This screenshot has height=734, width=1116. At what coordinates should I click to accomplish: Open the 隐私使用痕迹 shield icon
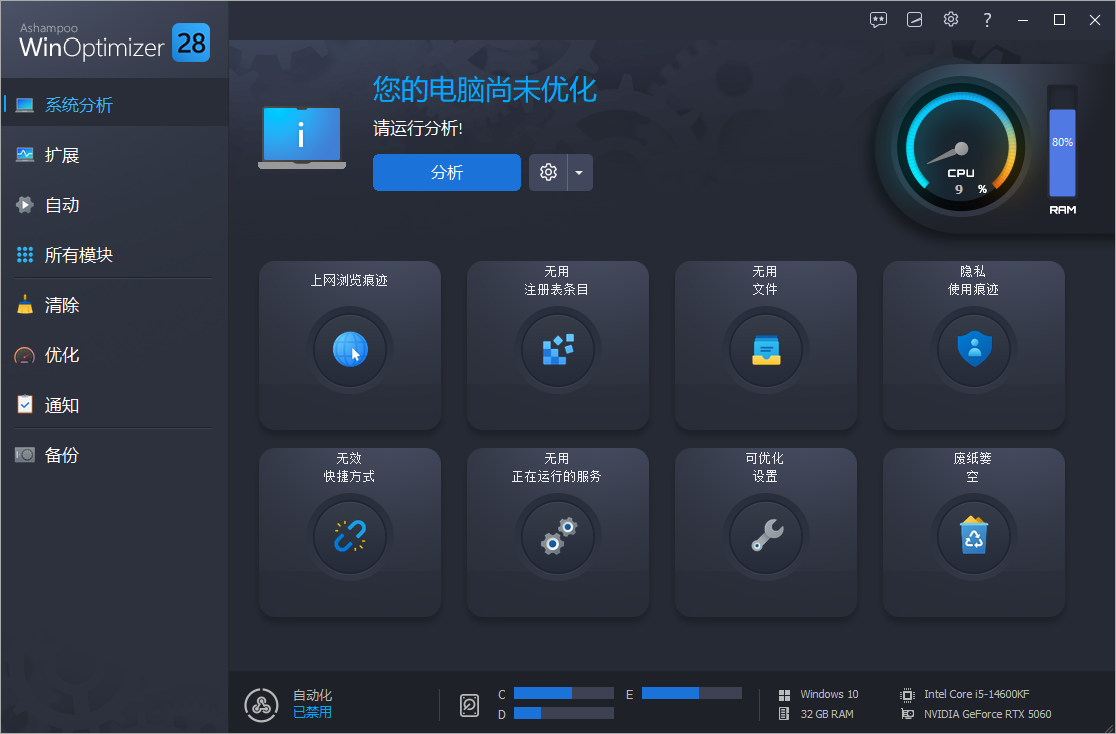coord(974,350)
